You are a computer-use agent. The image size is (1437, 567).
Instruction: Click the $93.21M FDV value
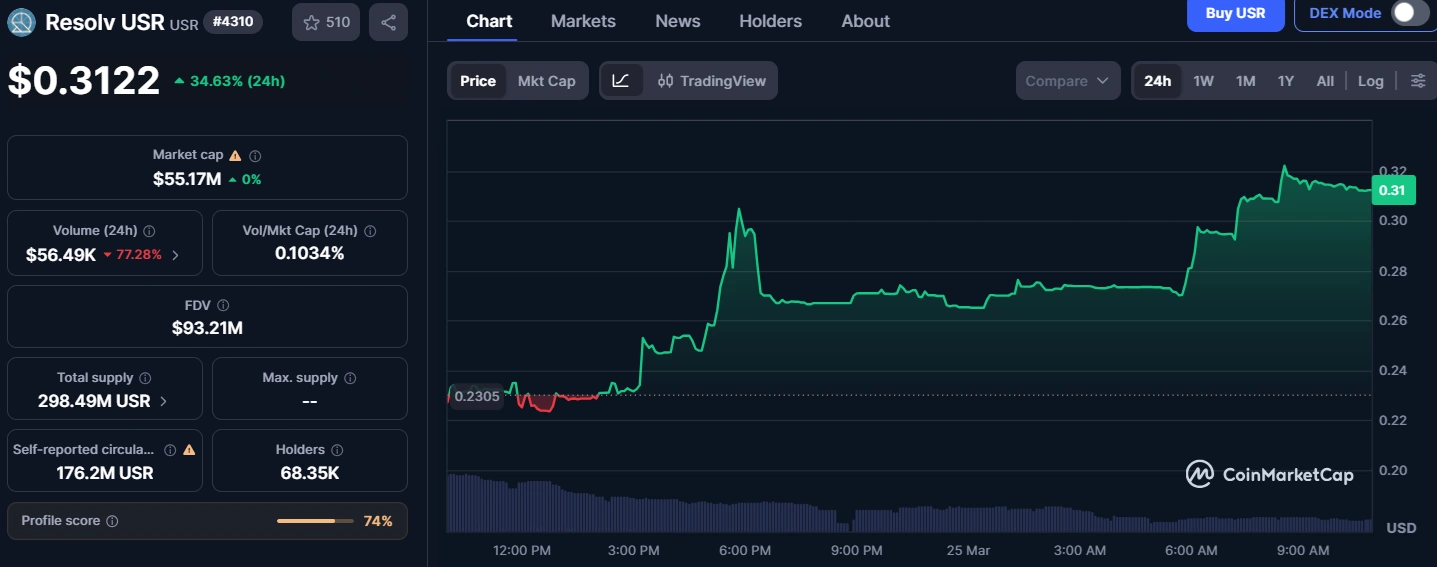click(207, 328)
